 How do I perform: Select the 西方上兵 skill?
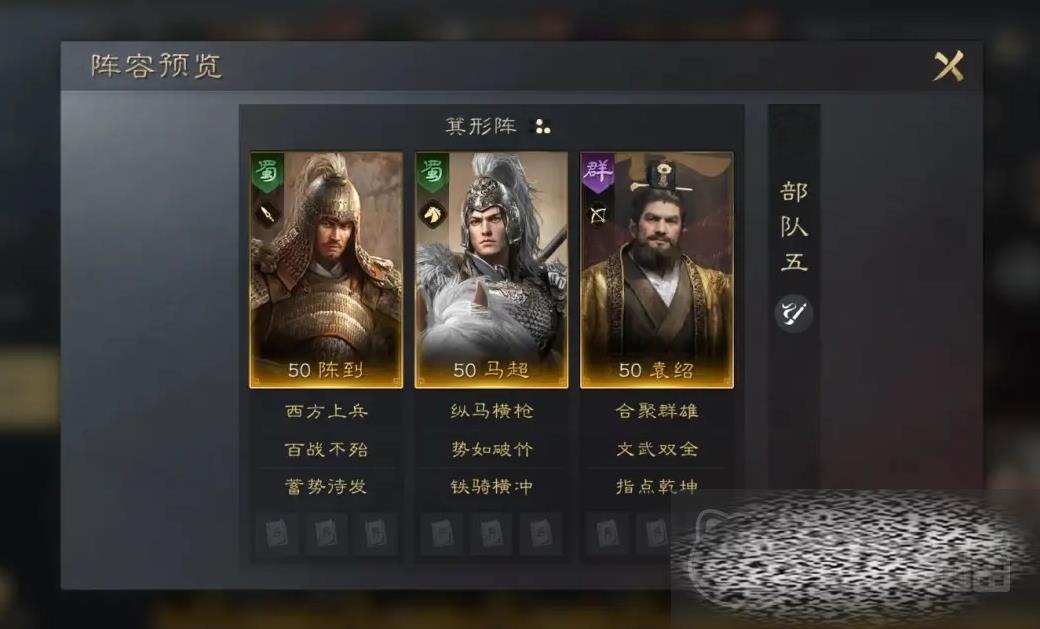326,411
